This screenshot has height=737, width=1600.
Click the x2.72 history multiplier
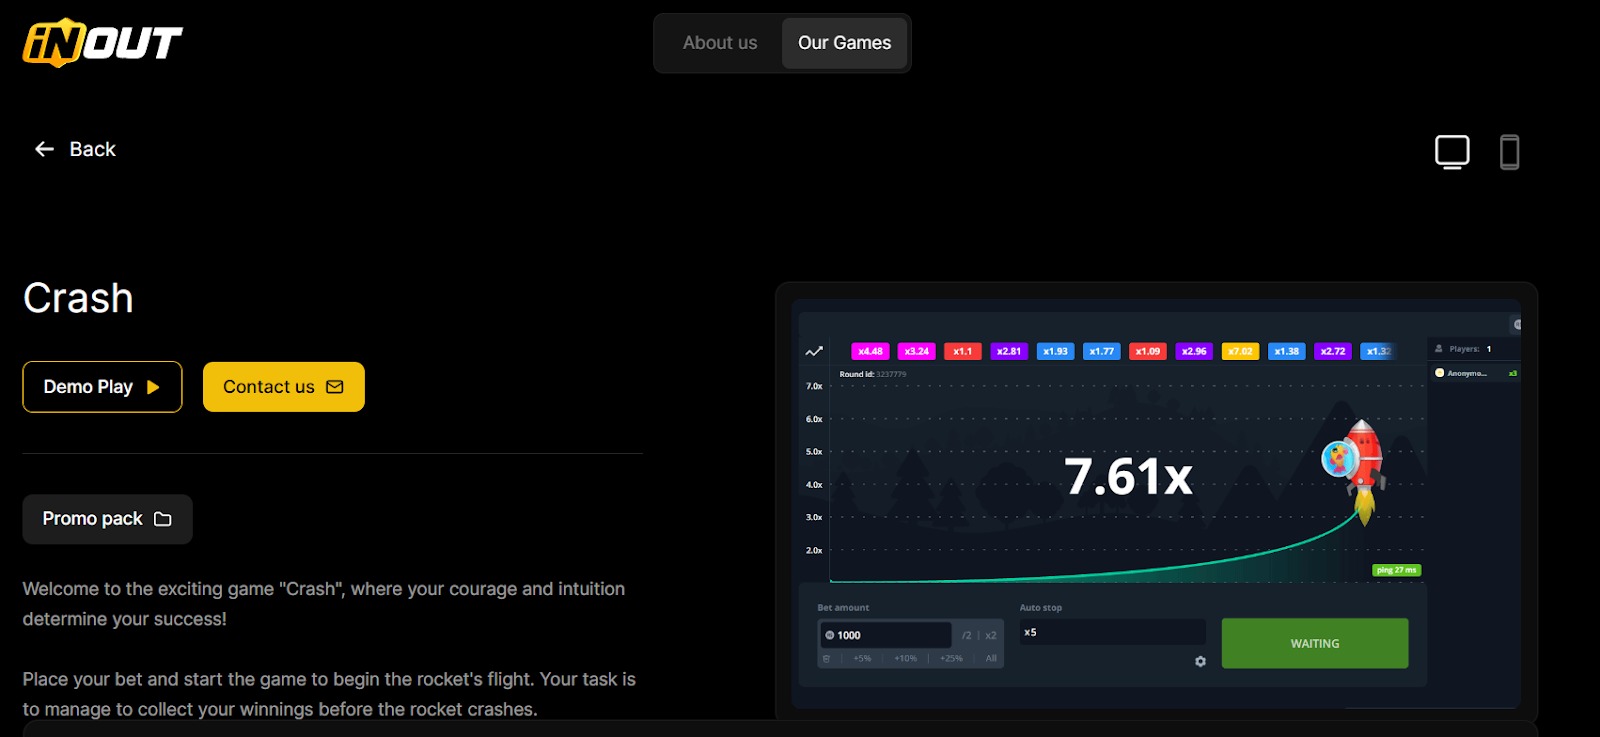(1333, 351)
